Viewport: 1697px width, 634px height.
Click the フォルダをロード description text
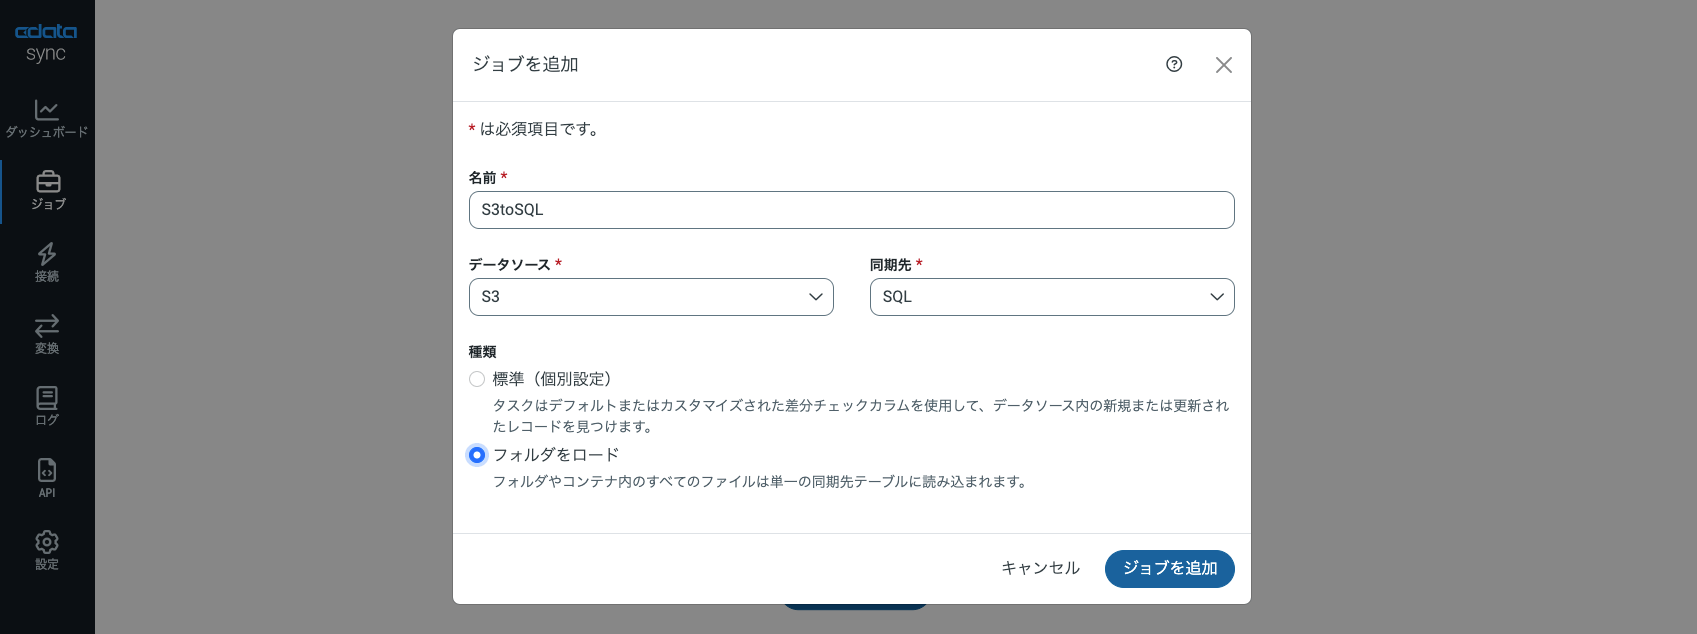761,482
